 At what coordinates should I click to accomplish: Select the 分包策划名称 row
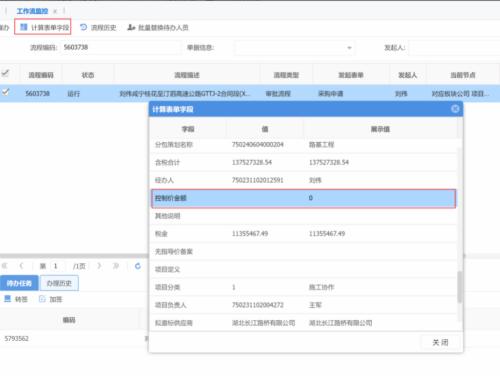[x=303, y=145]
